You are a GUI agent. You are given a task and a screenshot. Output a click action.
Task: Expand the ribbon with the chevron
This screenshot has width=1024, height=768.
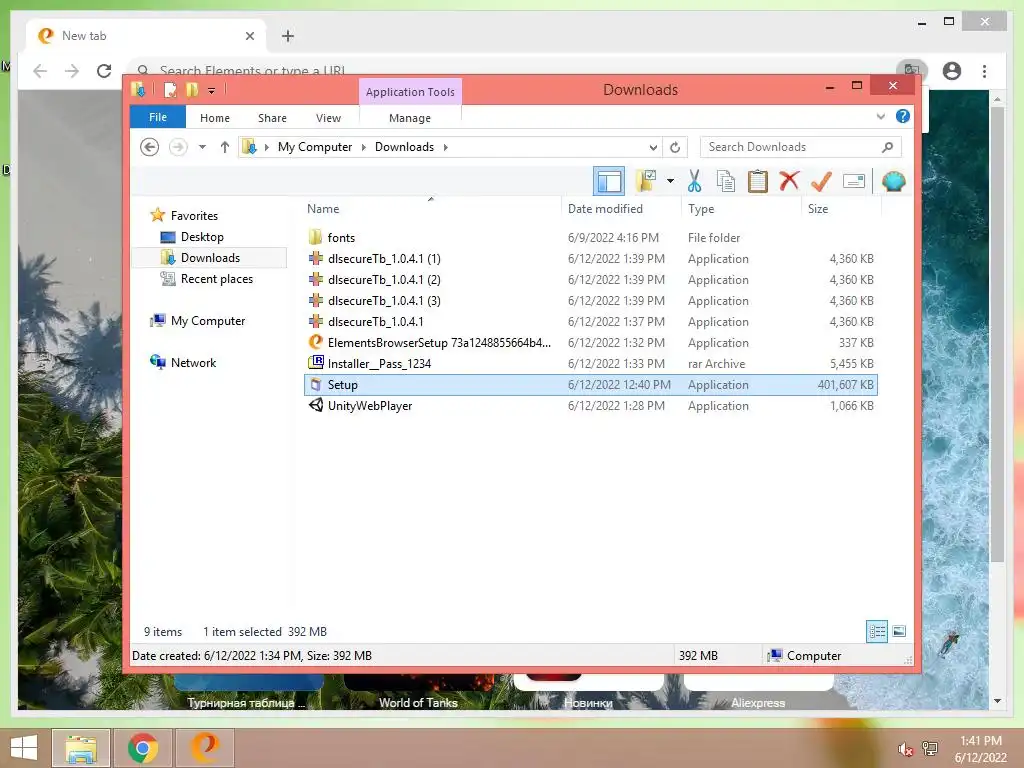[880, 116]
